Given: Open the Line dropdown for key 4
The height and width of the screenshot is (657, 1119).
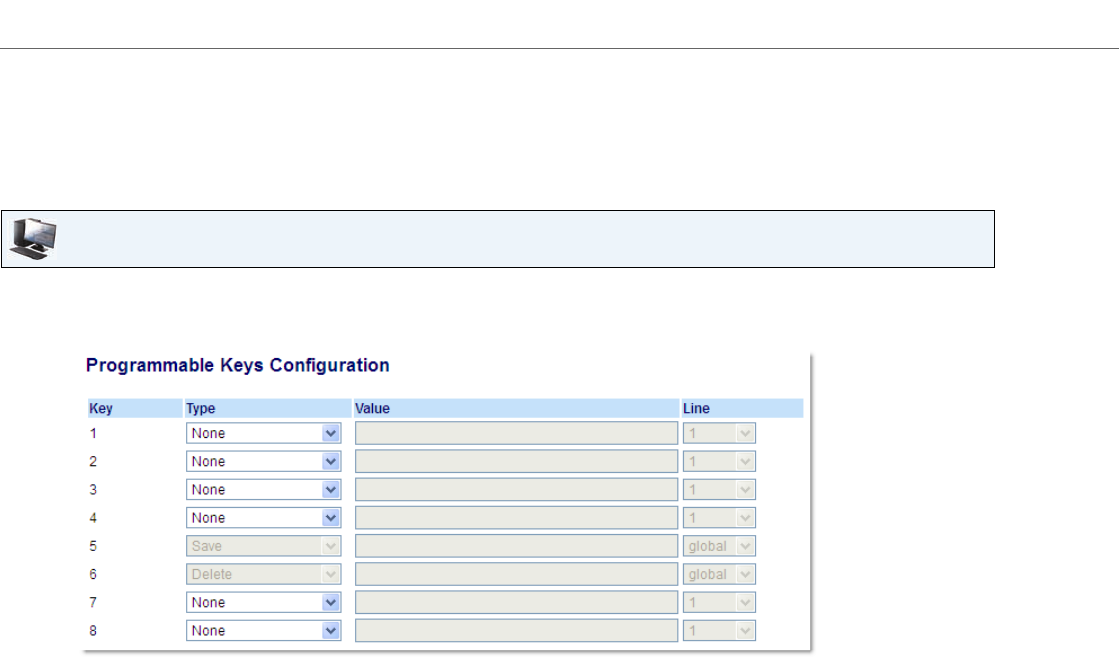Looking at the screenshot, I should (x=719, y=518).
